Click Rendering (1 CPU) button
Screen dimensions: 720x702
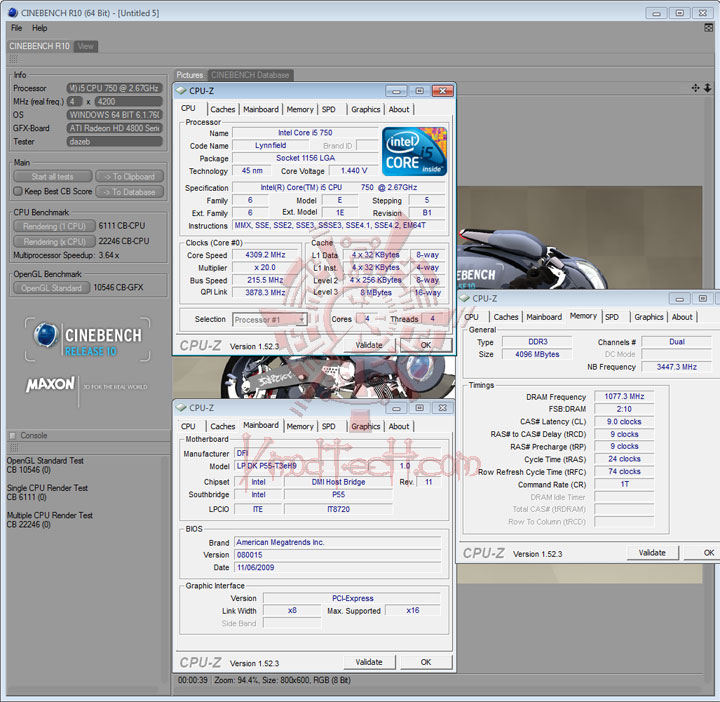(x=55, y=226)
